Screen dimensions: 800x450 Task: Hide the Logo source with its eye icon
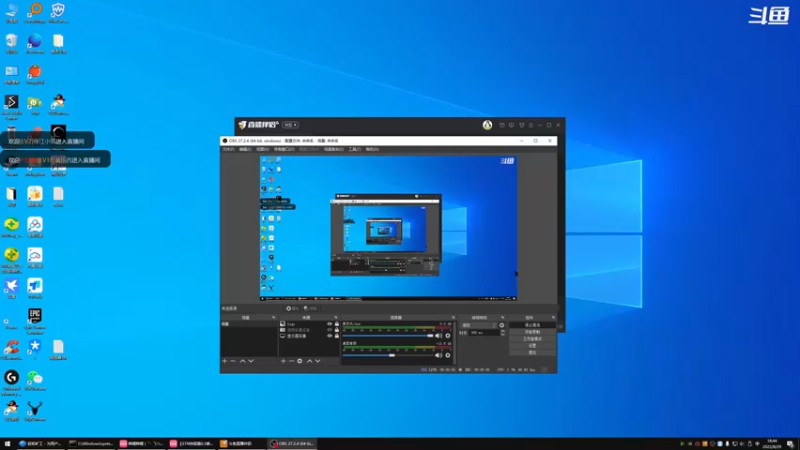tap(329, 324)
